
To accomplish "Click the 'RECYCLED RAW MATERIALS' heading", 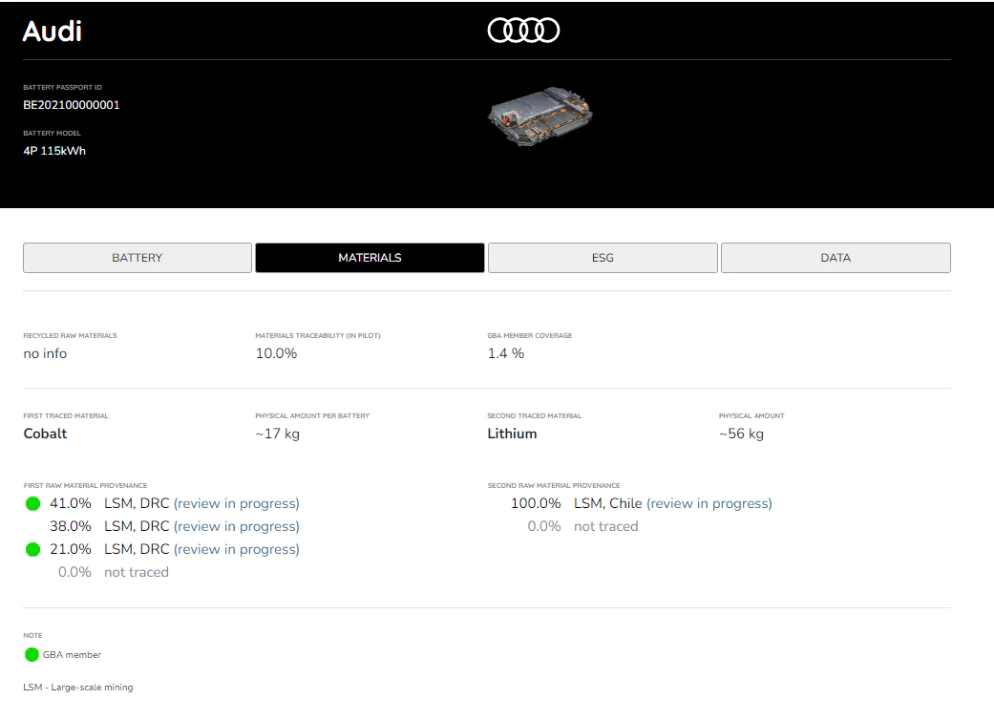I will pos(70,335).
